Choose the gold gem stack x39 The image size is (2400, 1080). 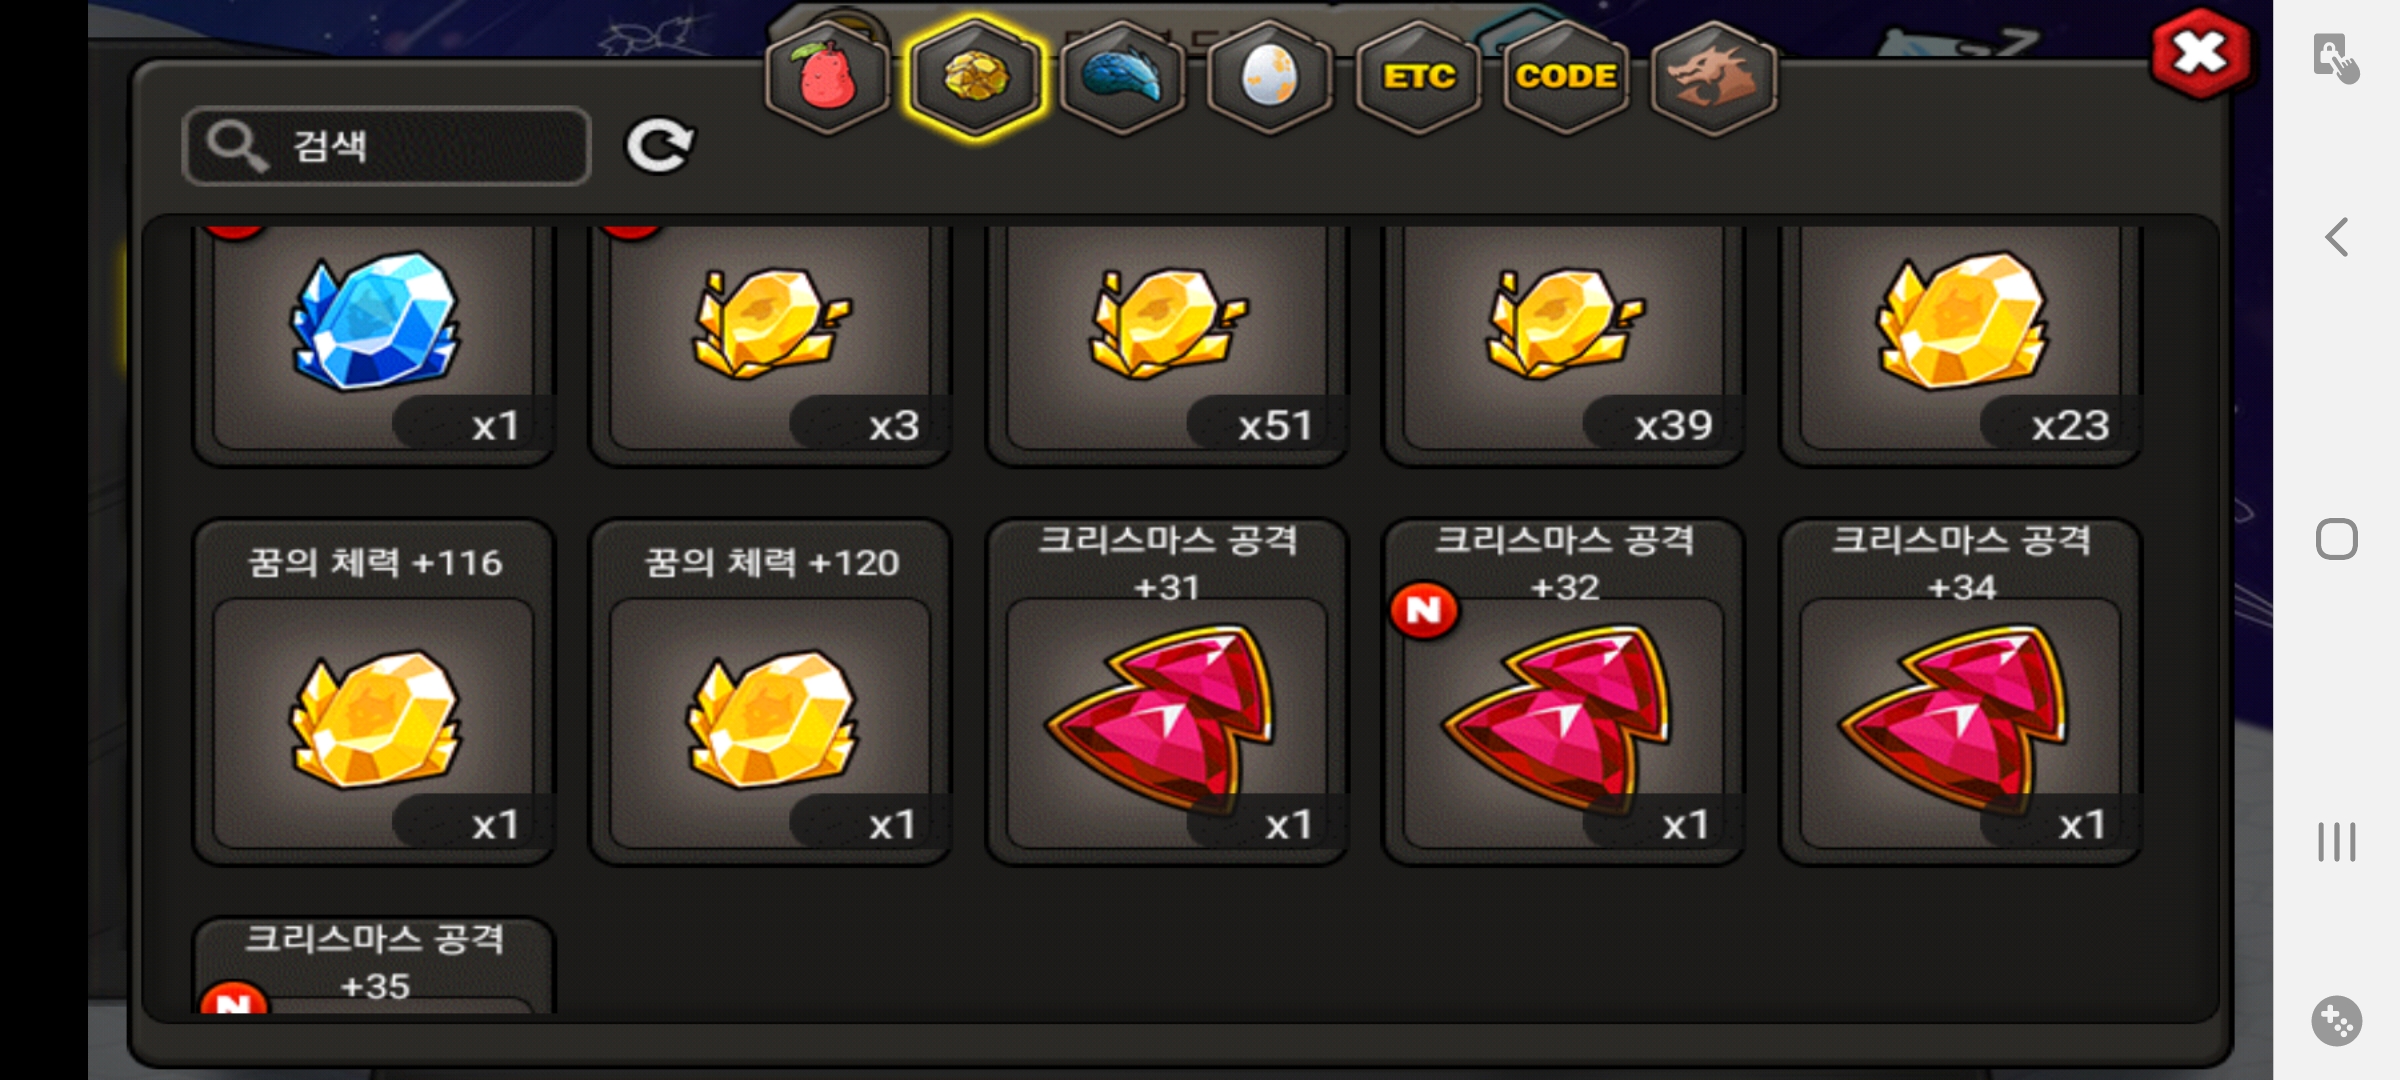click(x=1564, y=340)
